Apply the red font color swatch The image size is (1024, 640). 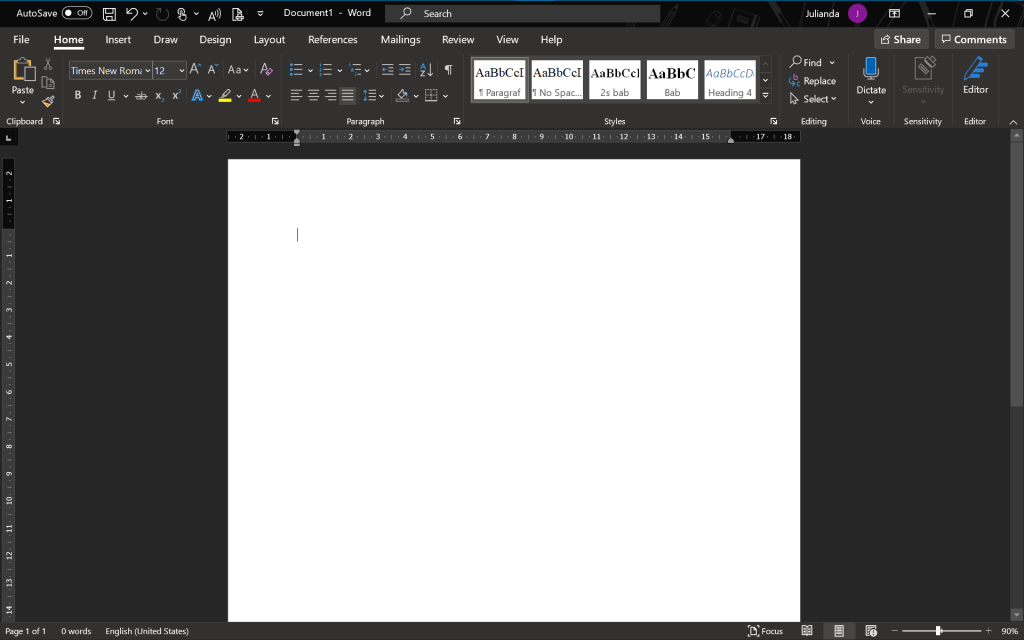254,96
